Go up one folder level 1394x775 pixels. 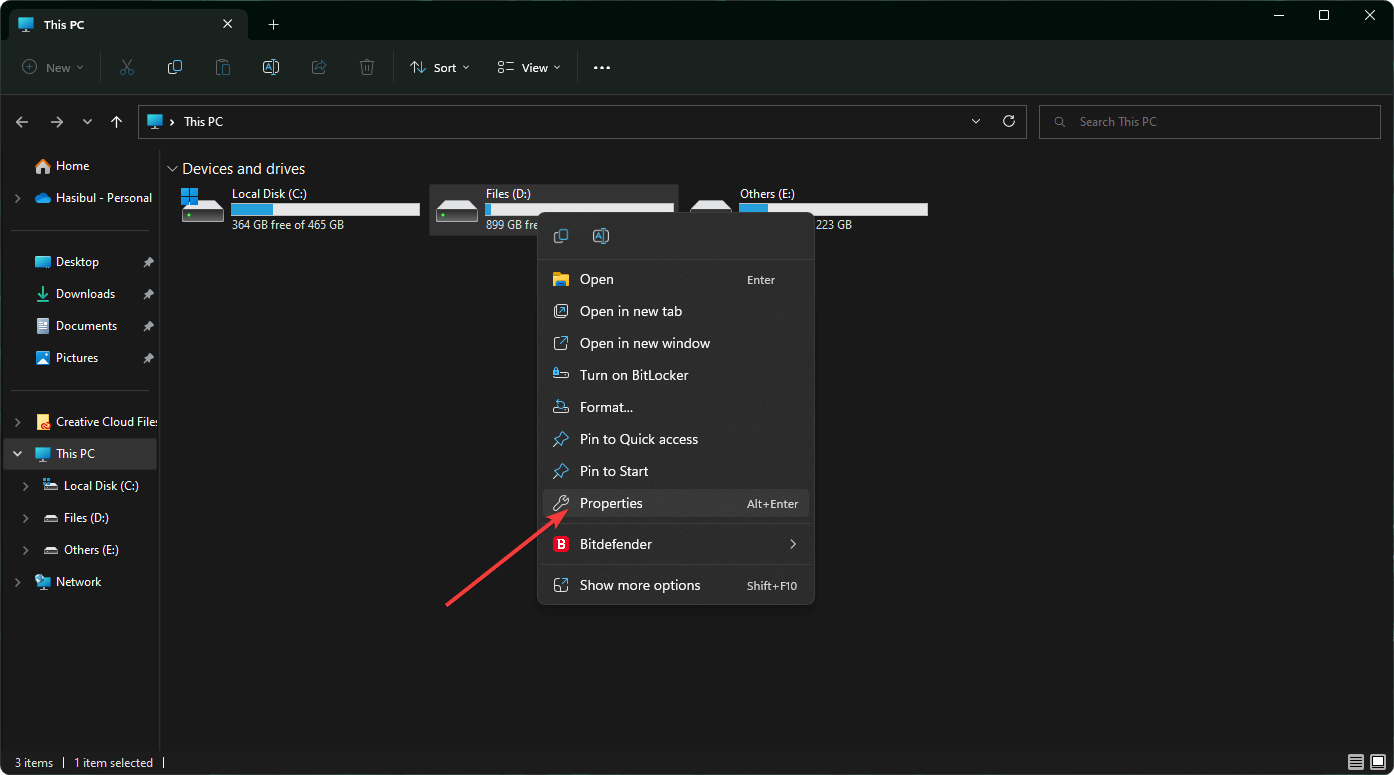[x=117, y=122]
